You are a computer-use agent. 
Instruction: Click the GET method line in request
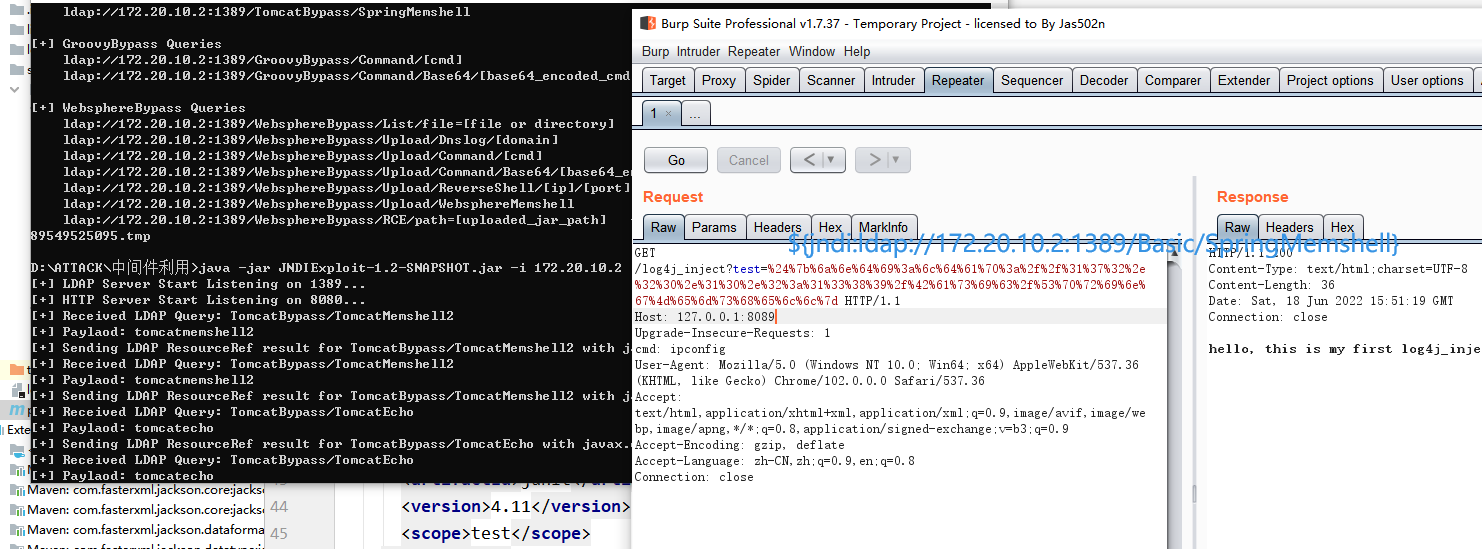[644, 253]
